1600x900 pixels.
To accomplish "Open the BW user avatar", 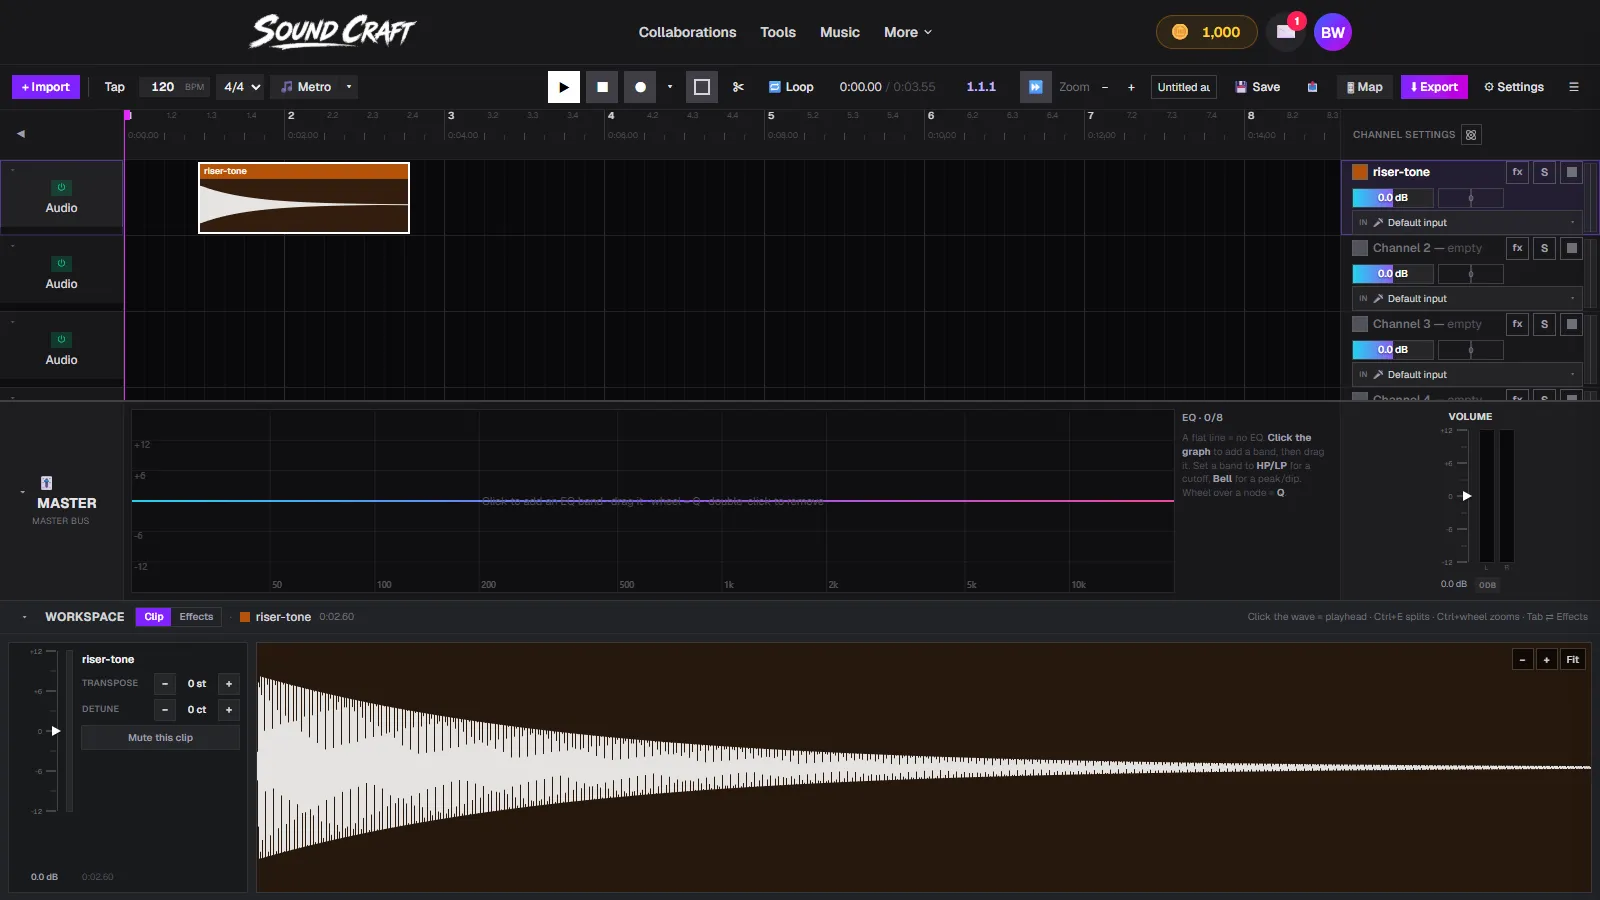I will click(1333, 32).
